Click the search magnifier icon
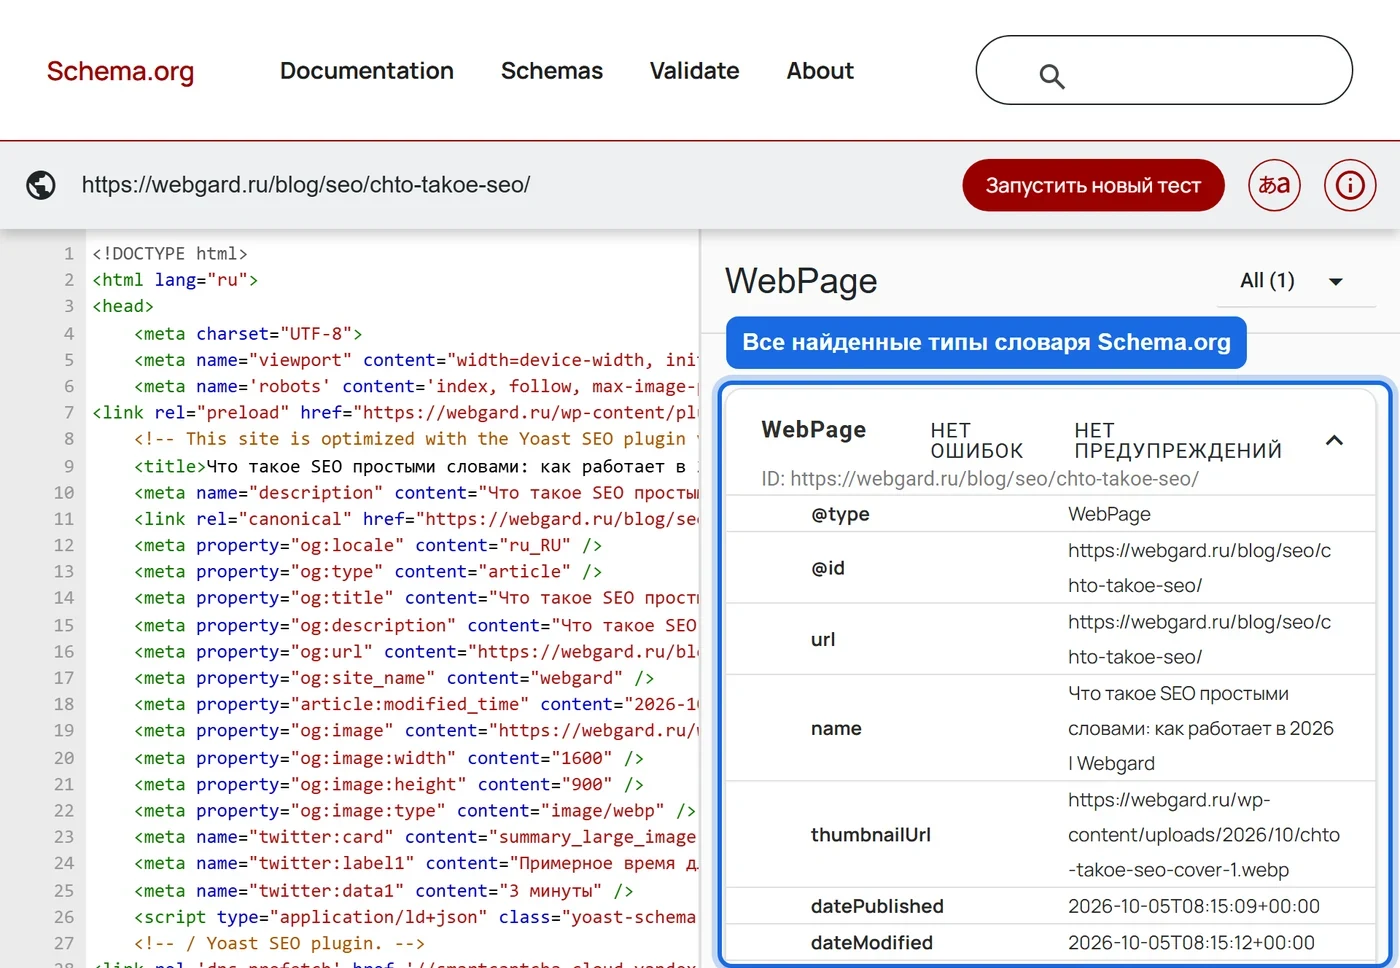The image size is (1400, 968). click(x=1051, y=76)
